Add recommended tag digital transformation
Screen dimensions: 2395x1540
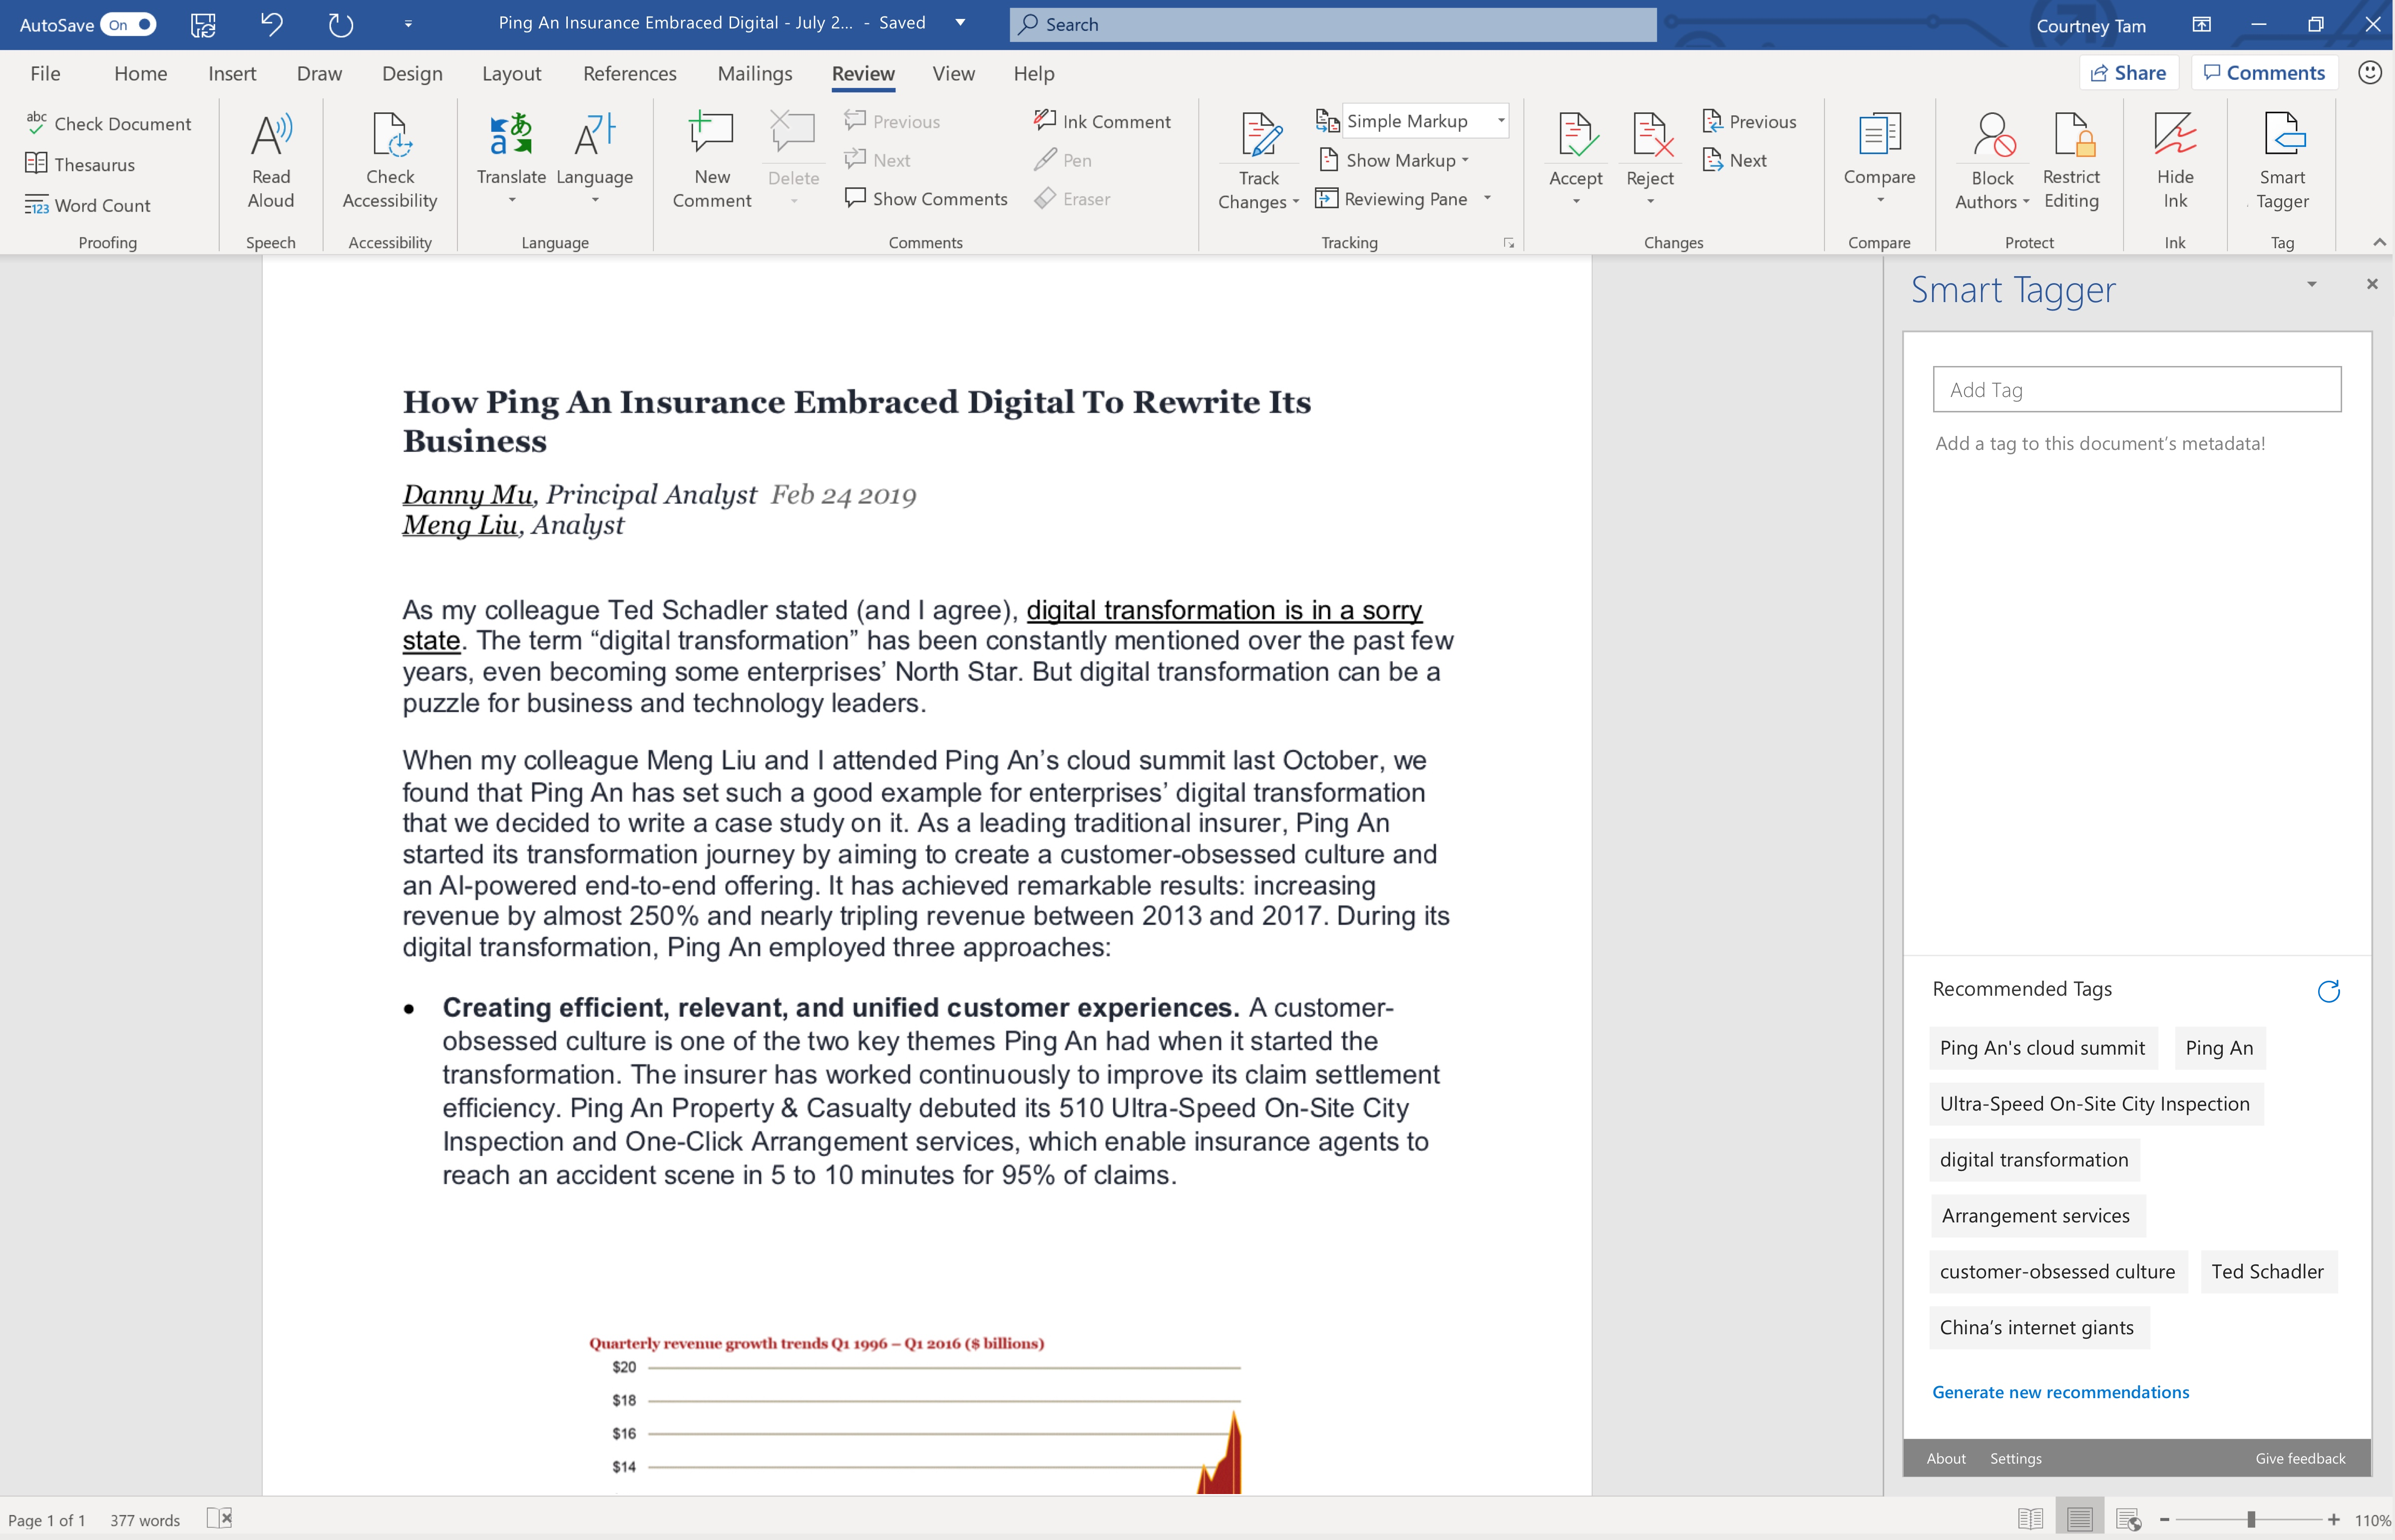tap(2034, 1159)
